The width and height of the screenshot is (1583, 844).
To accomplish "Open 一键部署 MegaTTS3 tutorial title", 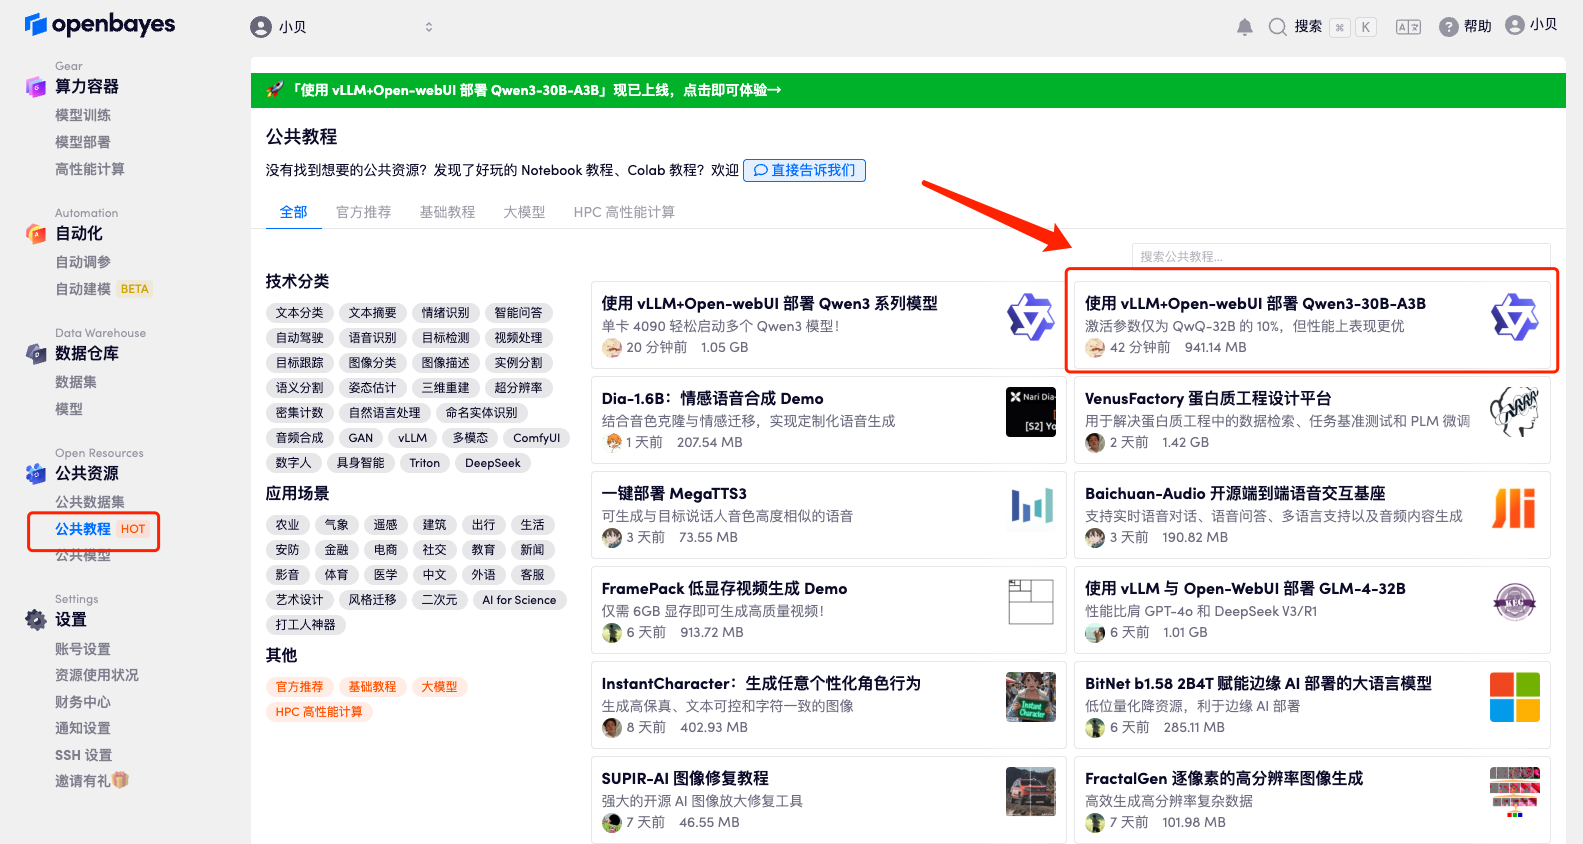I will coord(674,493).
